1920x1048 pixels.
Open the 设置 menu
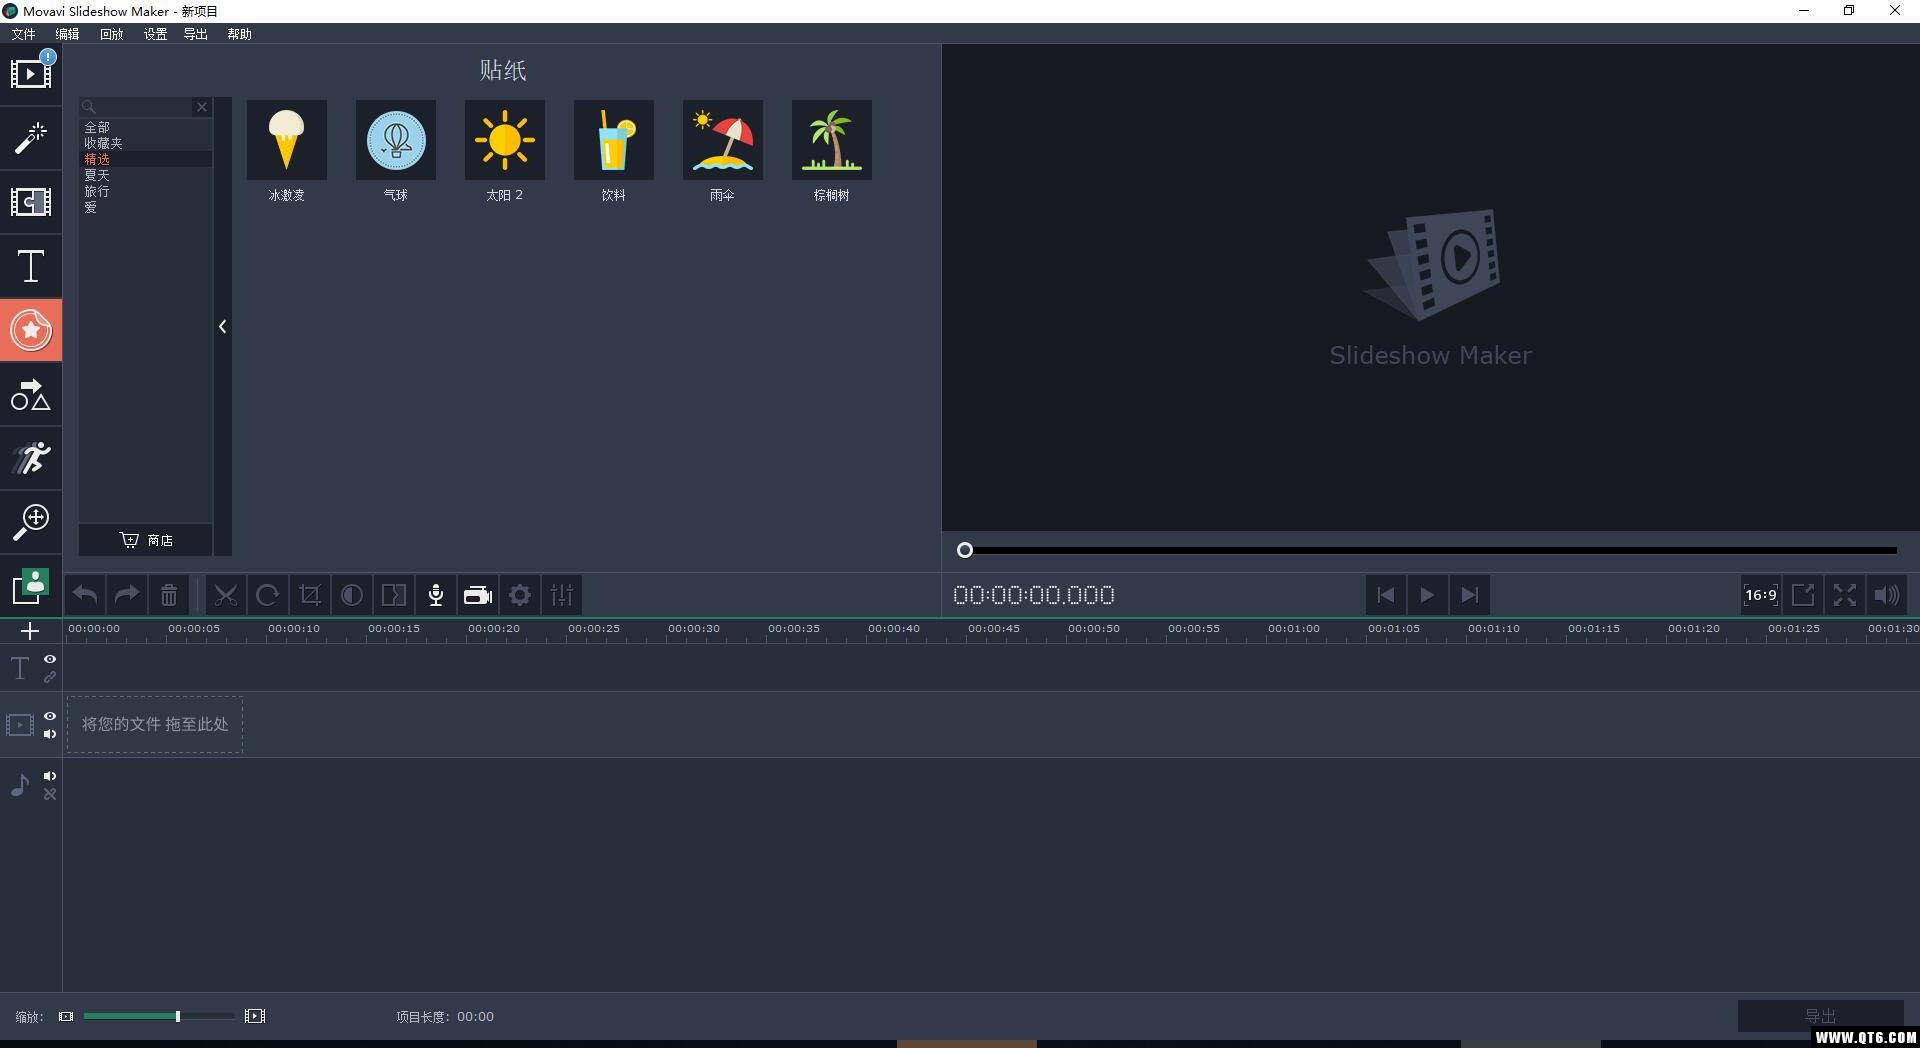(x=155, y=34)
